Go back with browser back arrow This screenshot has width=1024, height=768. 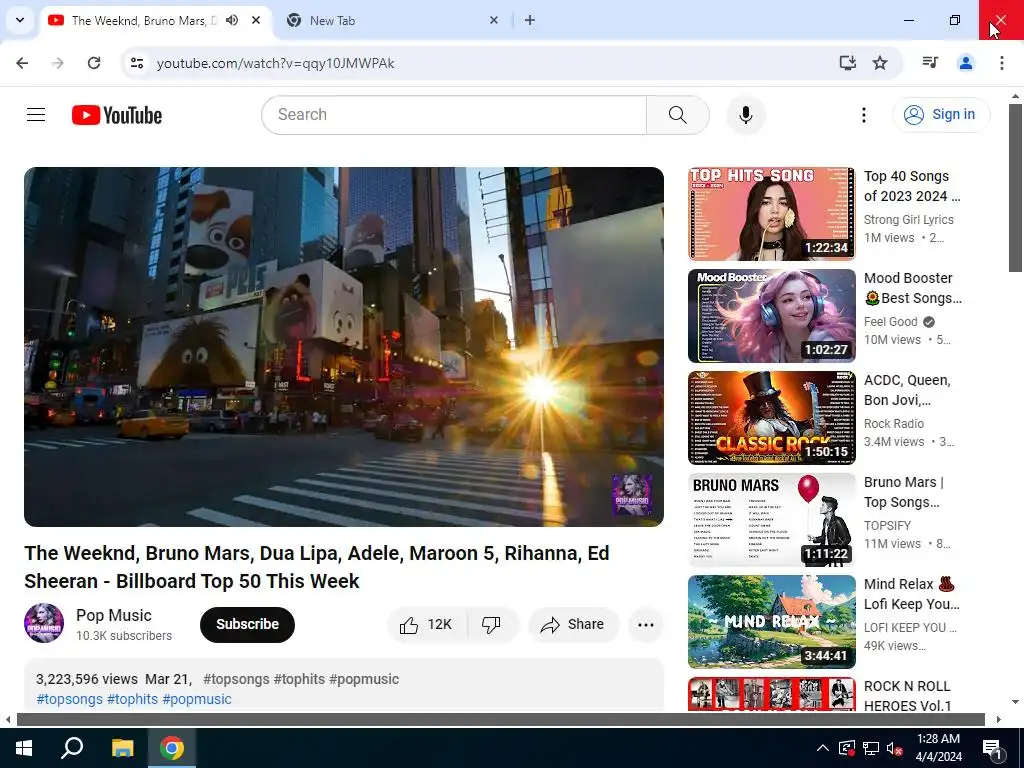(x=22, y=63)
